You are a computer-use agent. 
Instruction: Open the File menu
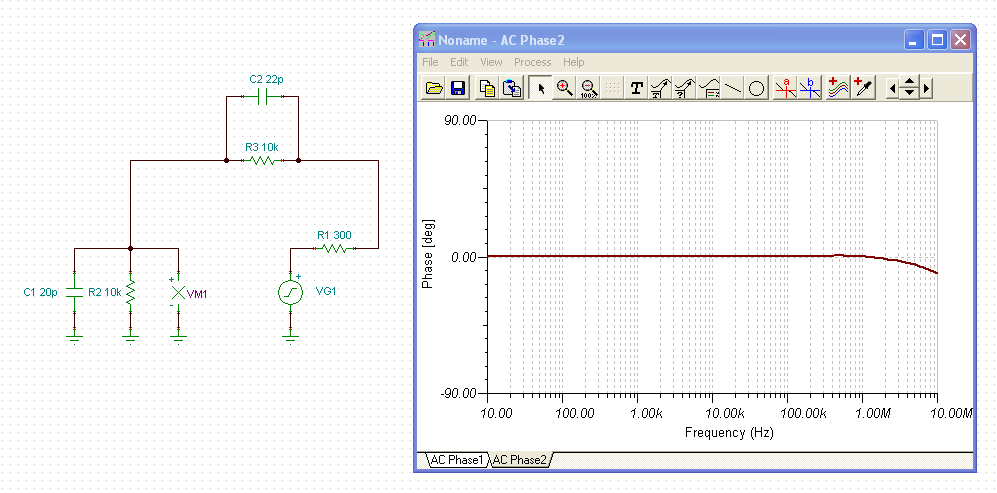[430, 62]
